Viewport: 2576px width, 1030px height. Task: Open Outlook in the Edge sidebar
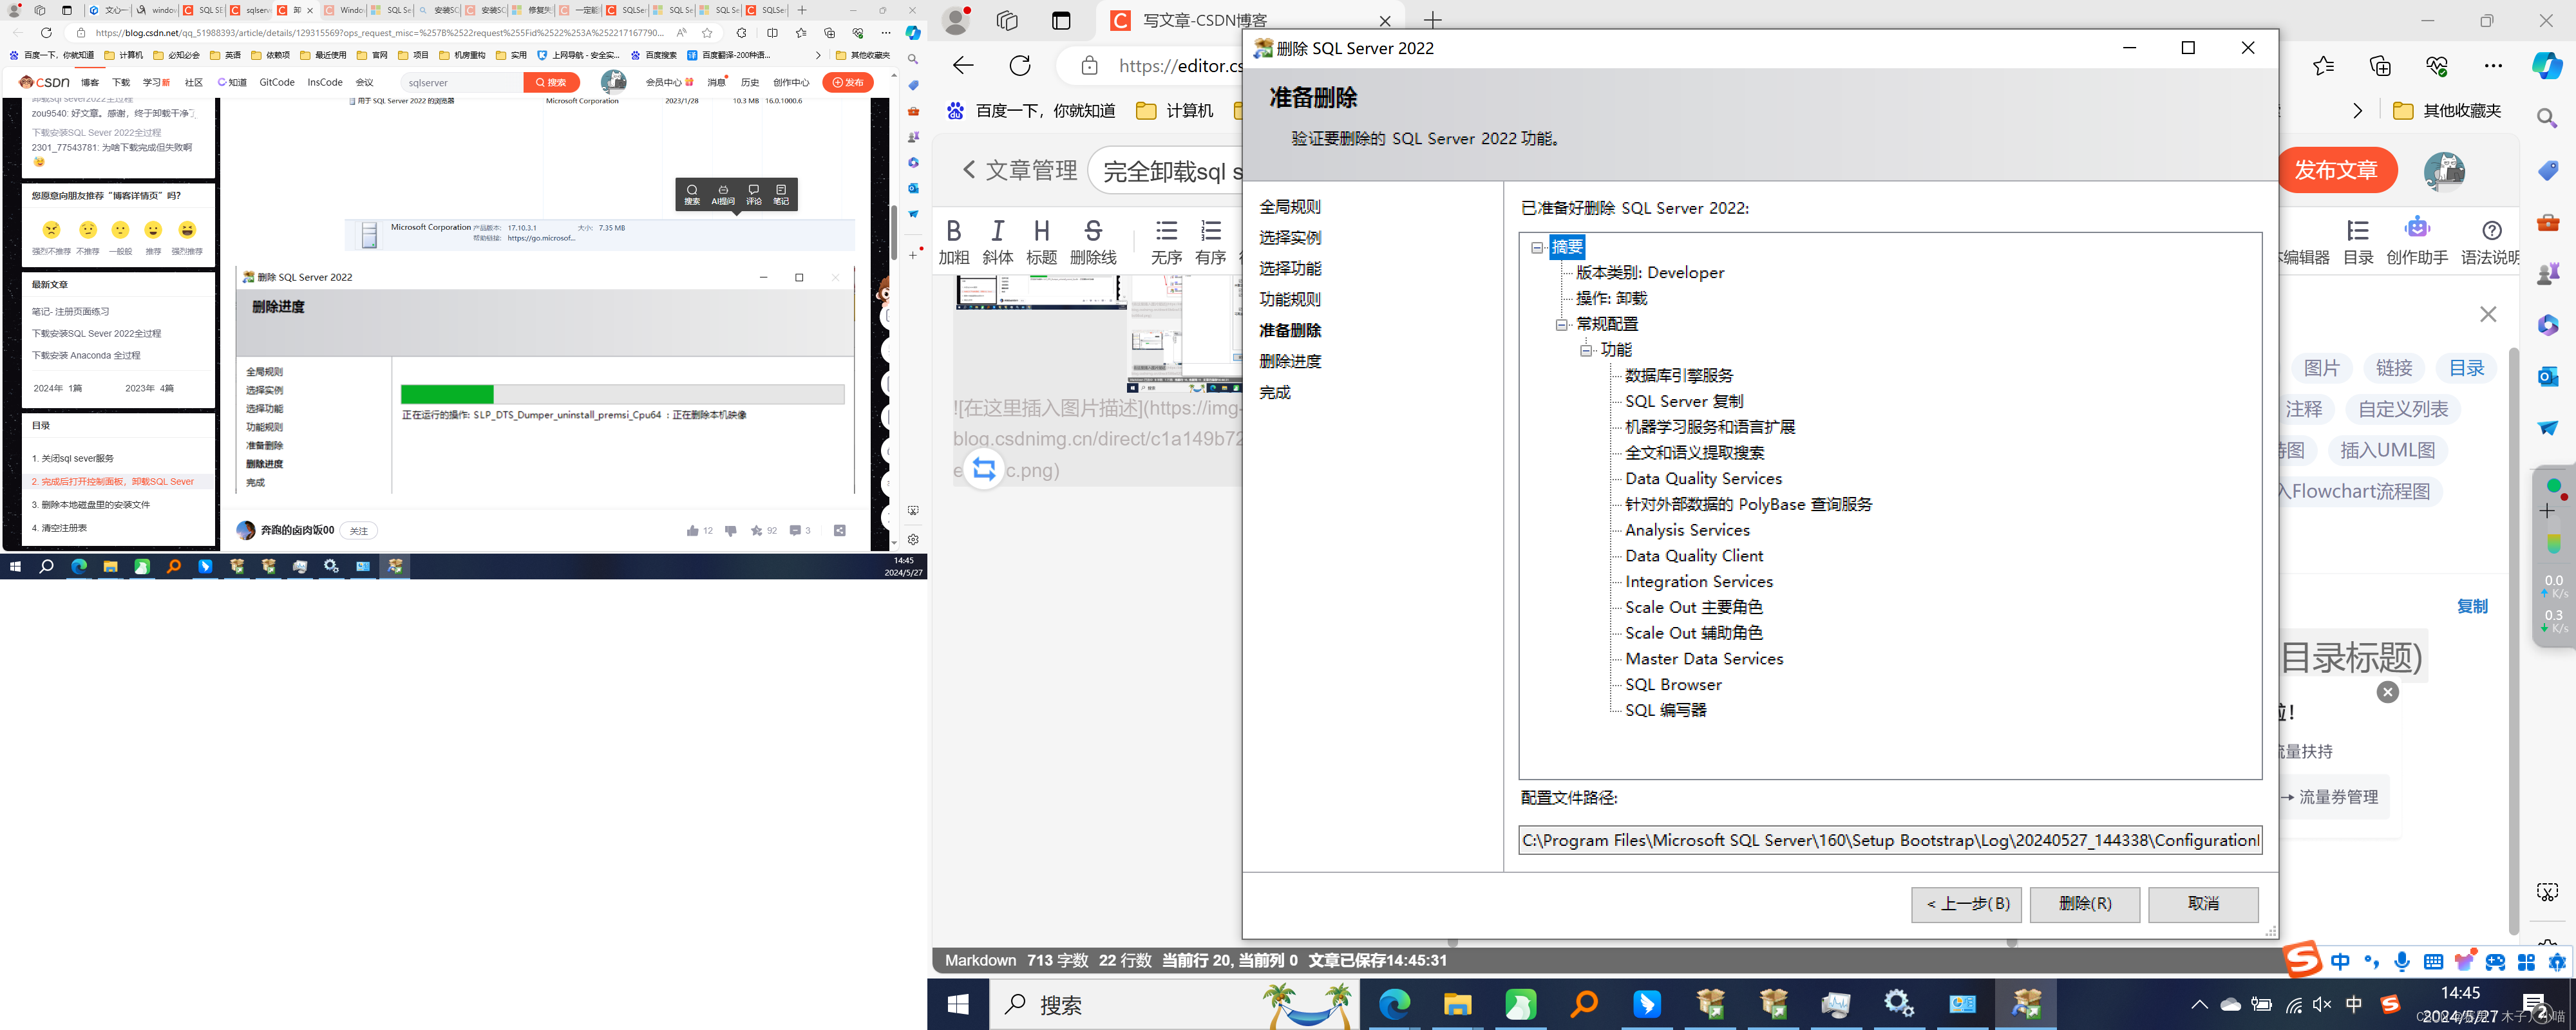tap(2547, 376)
